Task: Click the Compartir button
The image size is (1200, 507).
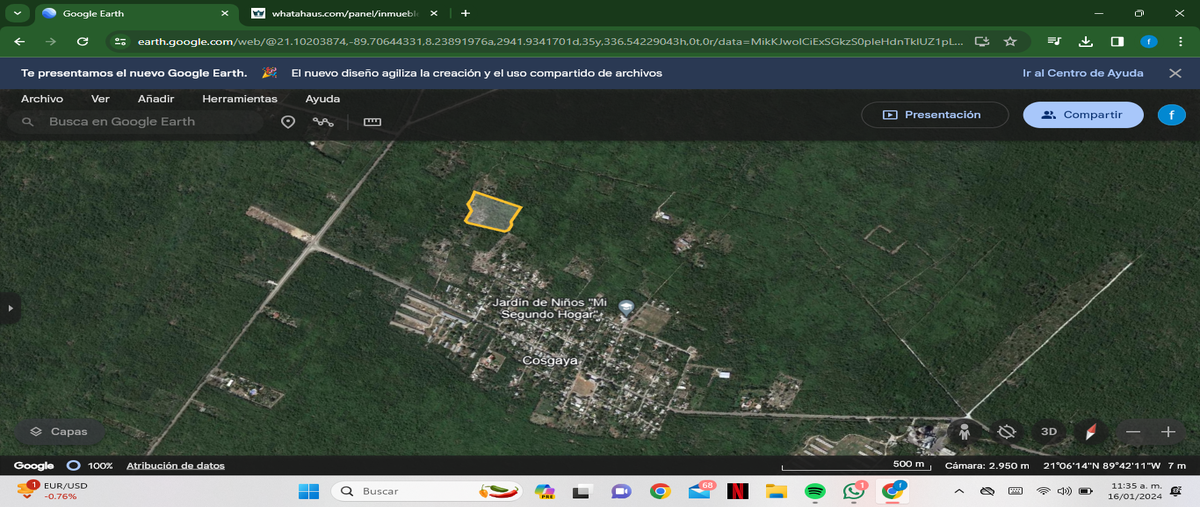Action: point(1082,115)
